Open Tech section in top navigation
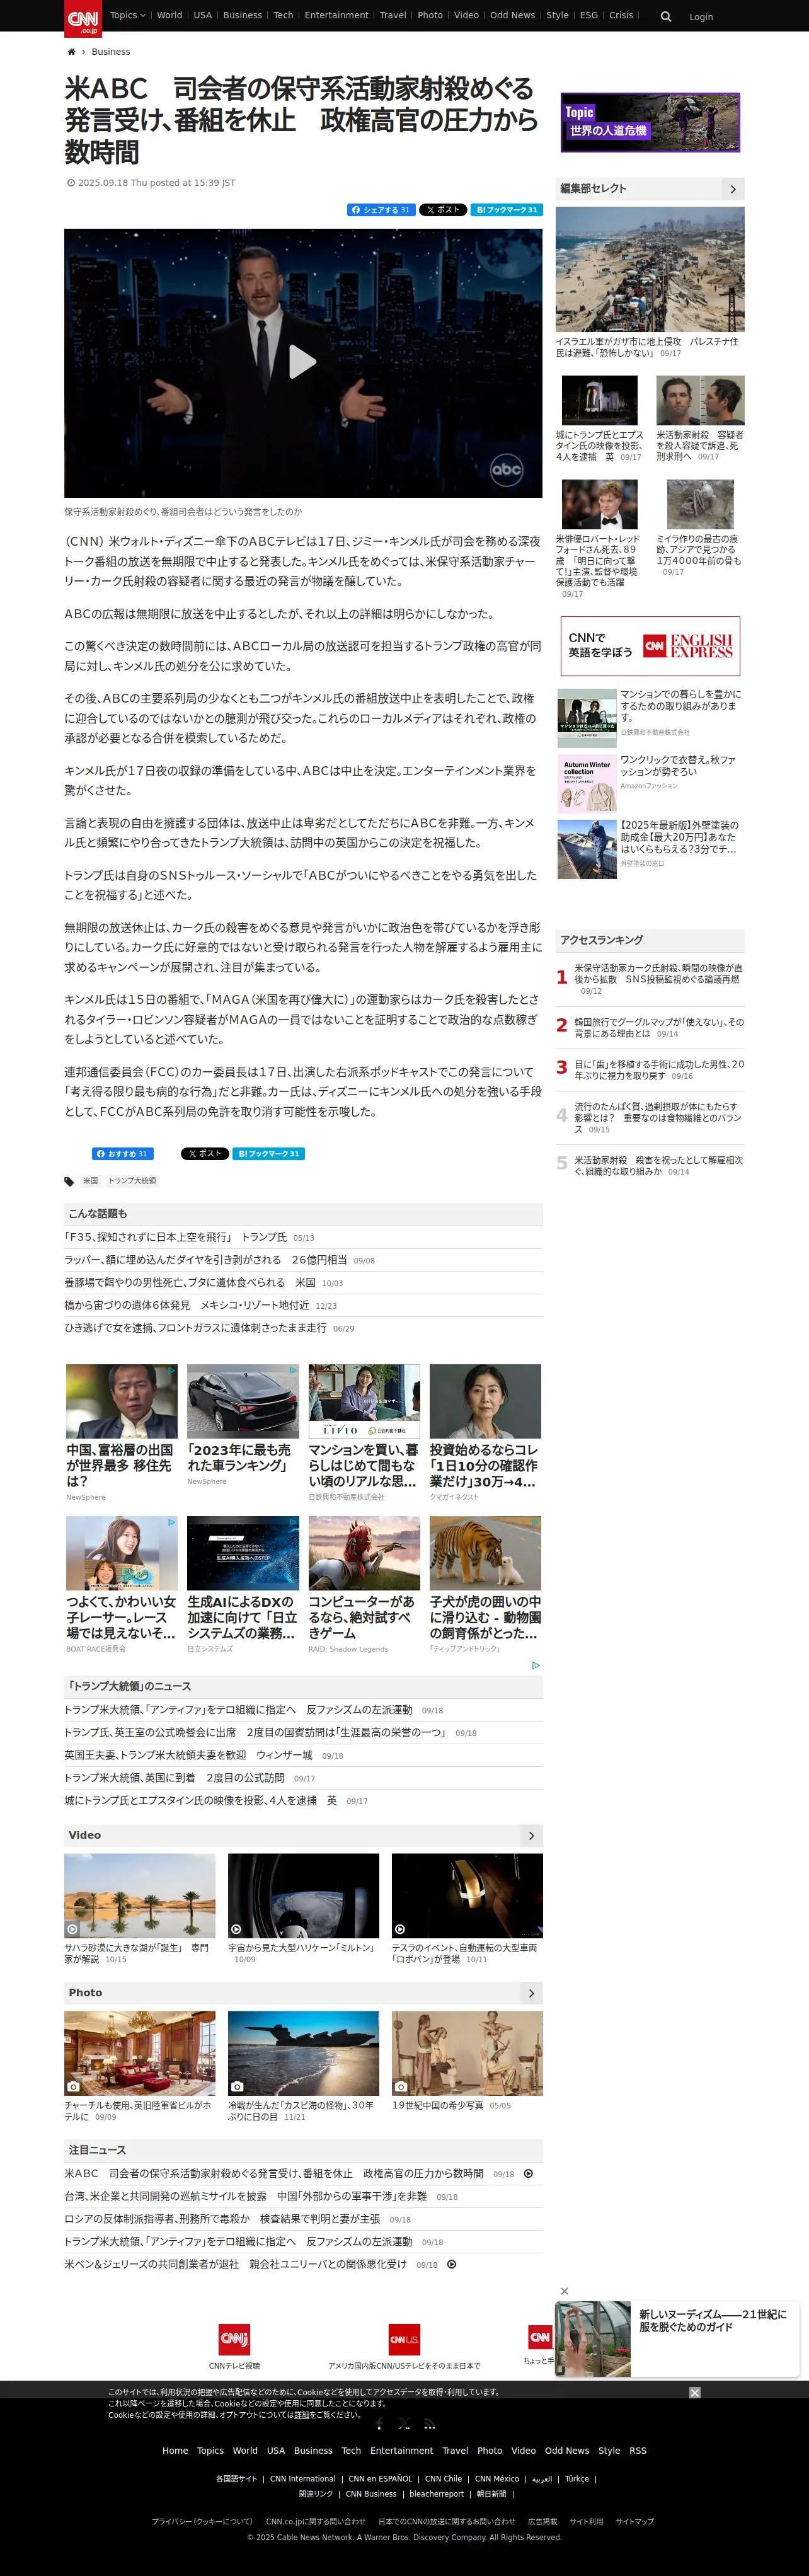 coord(283,15)
